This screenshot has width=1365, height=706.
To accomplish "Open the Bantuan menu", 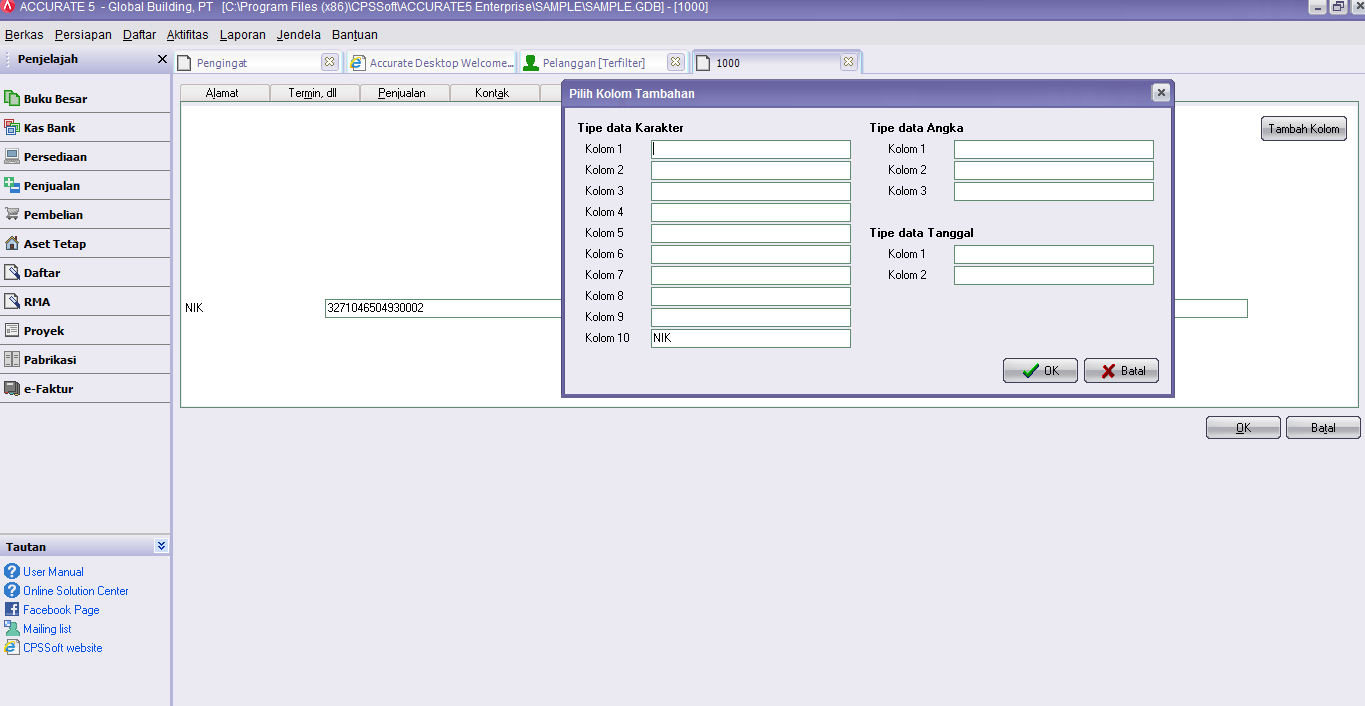I will pos(355,34).
